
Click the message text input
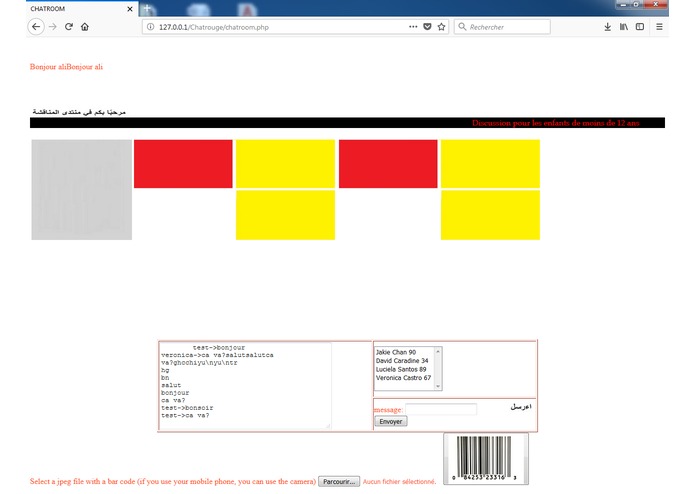[441, 409]
